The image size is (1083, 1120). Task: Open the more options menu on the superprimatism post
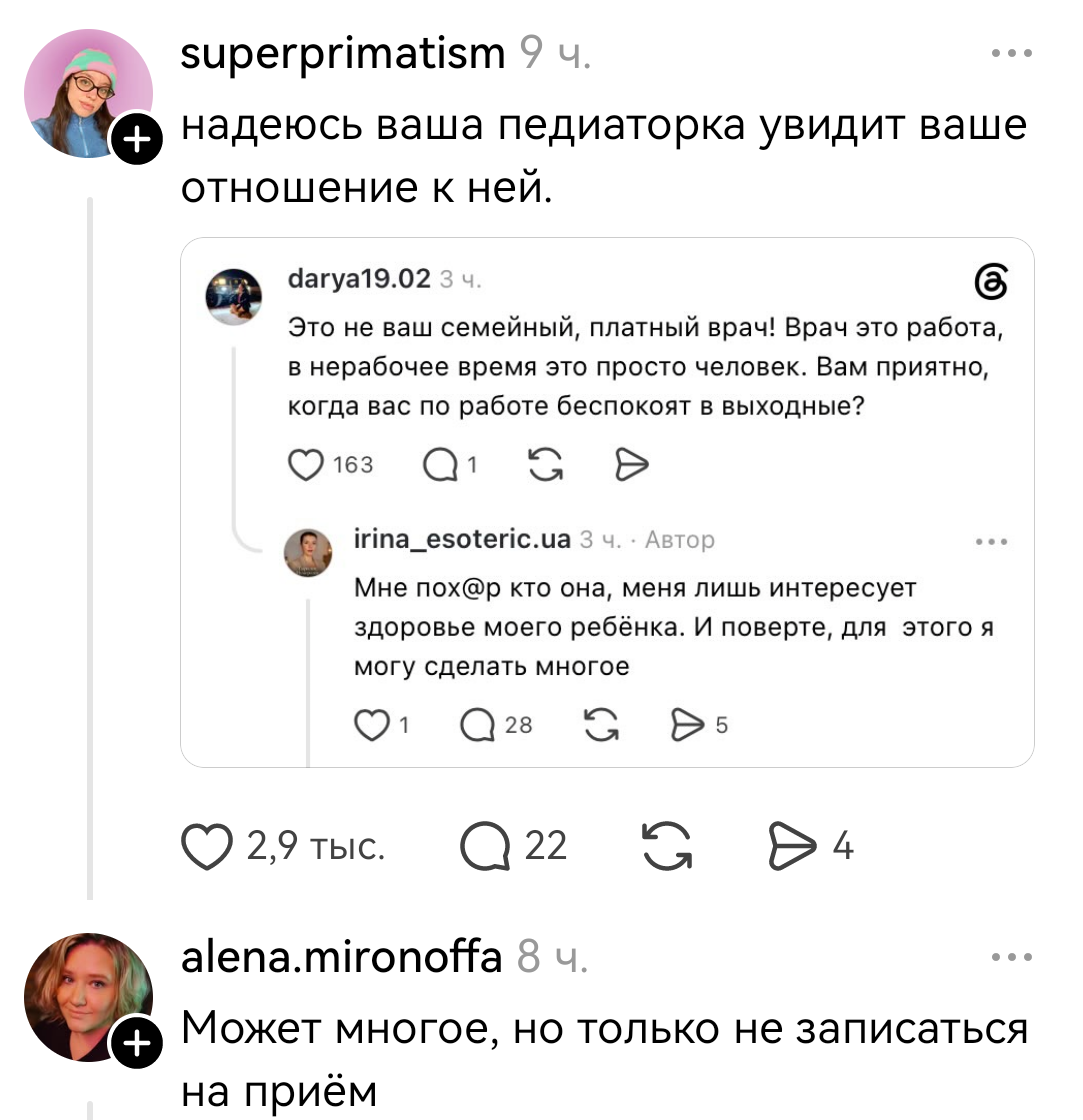[x=1012, y=53]
